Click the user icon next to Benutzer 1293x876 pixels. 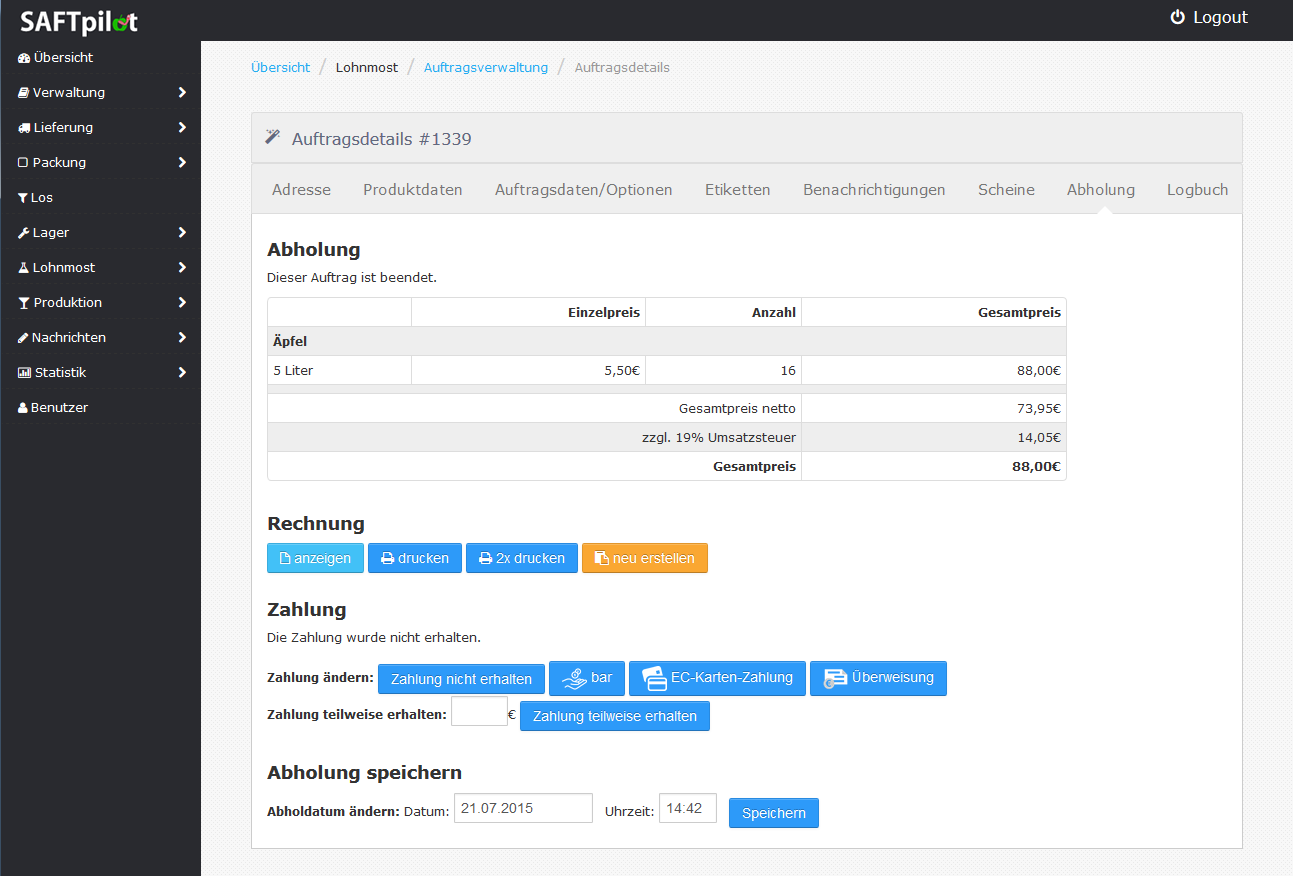click(x=23, y=408)
